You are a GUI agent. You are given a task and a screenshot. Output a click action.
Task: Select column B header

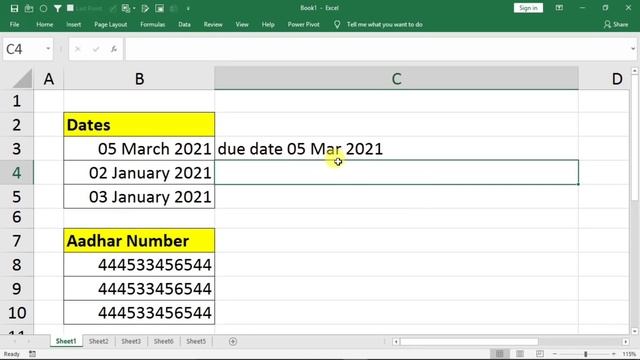coord(139,78)
